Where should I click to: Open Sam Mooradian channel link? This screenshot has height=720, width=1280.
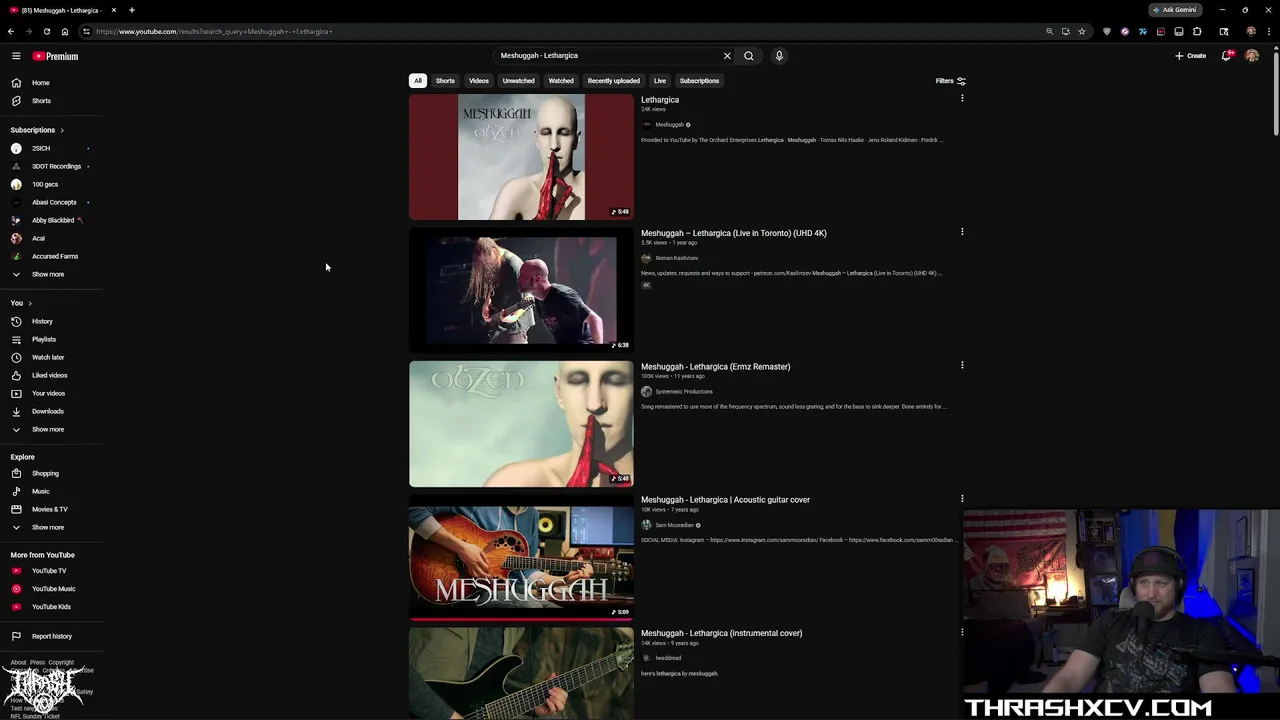tap(674, 525)
